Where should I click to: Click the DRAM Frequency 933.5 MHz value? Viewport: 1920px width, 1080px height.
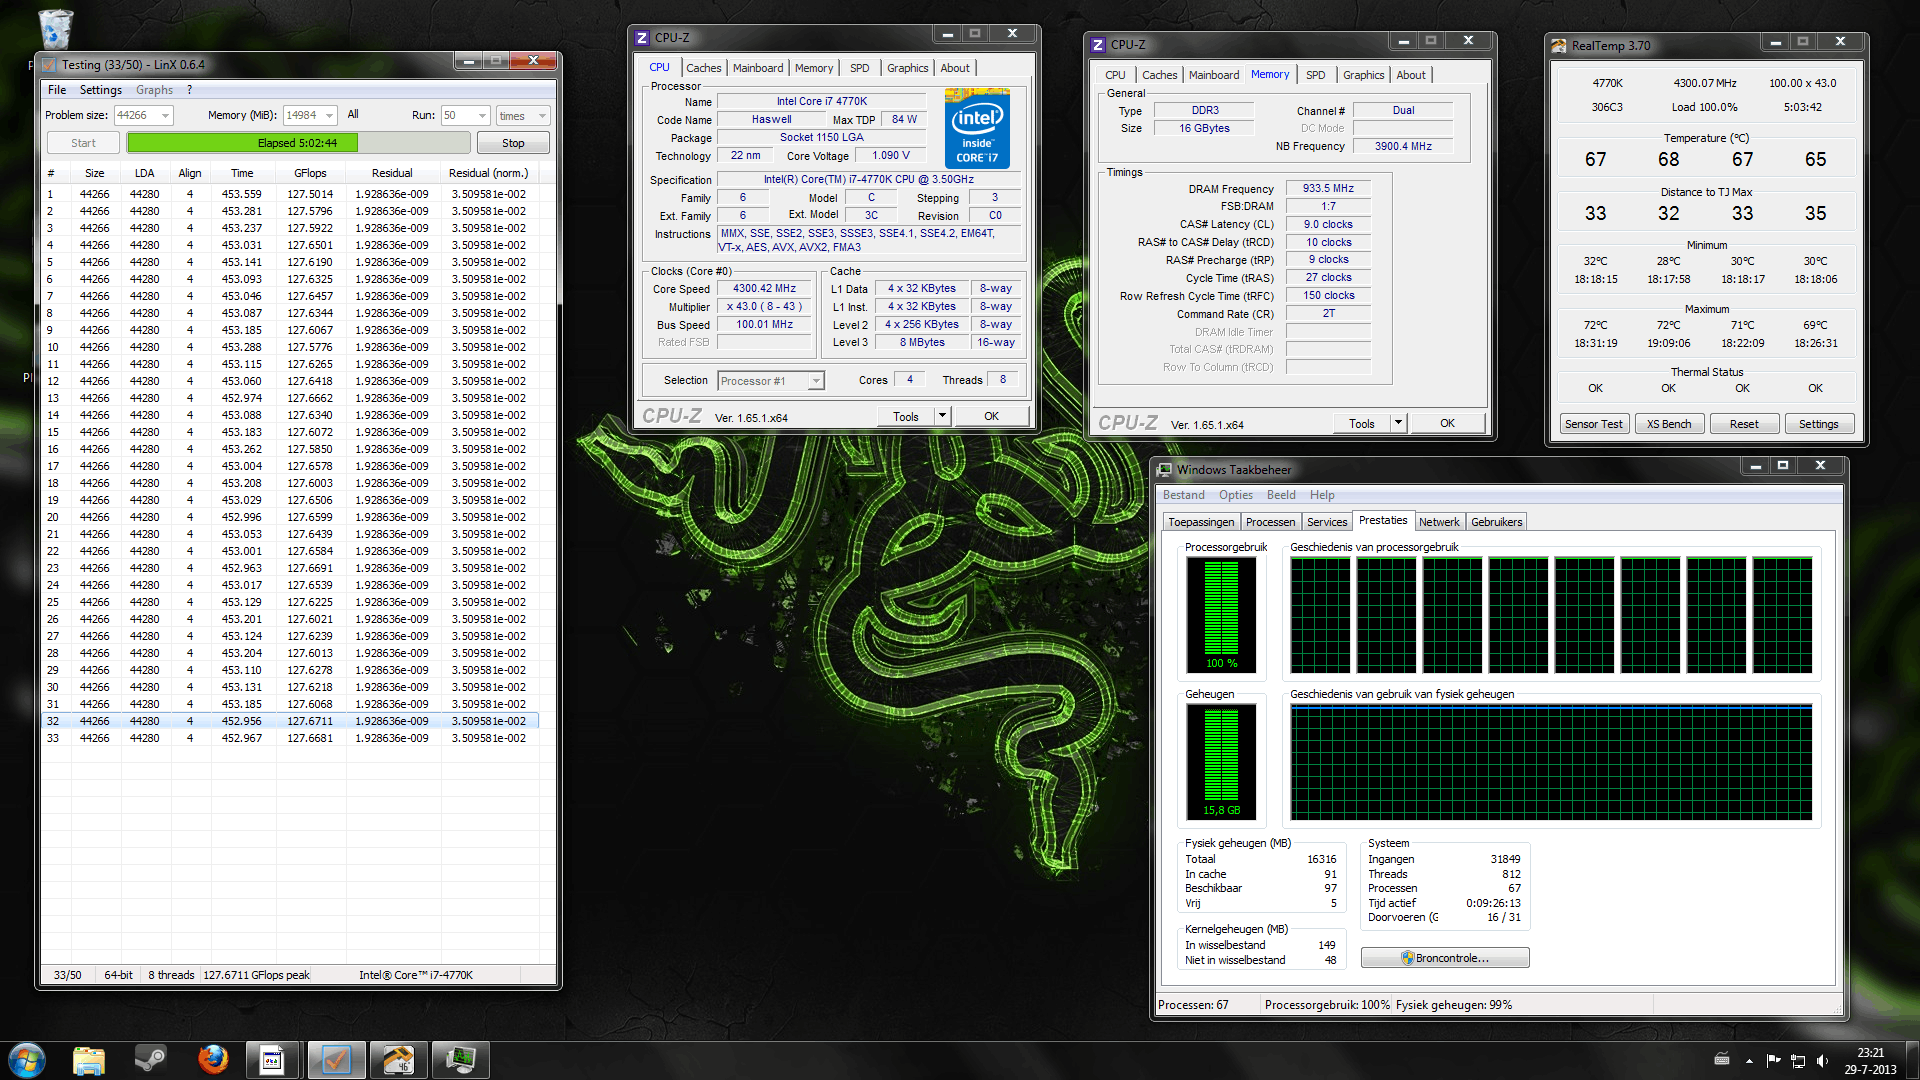1328,188
